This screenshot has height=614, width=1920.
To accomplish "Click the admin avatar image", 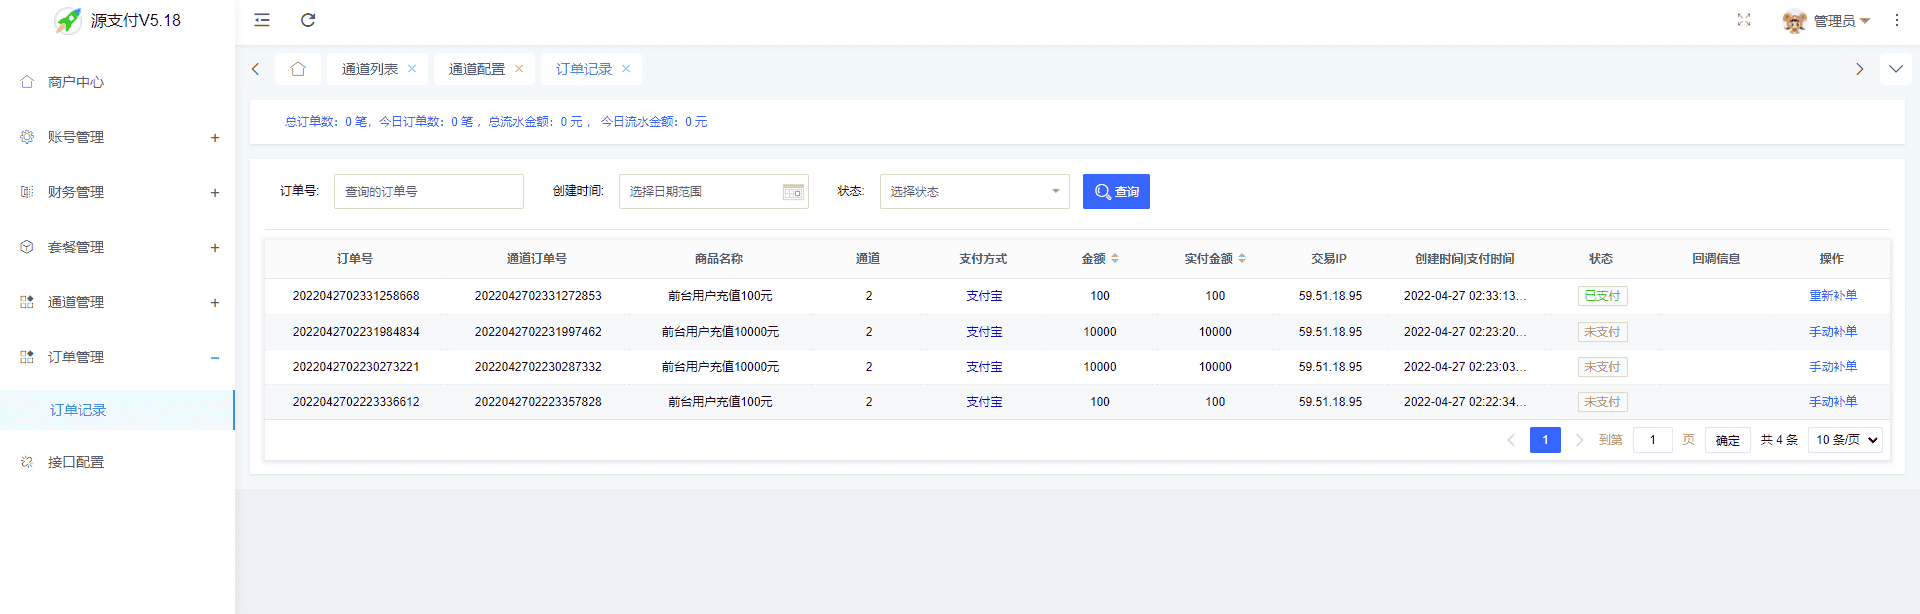I will click(1795, 21).
